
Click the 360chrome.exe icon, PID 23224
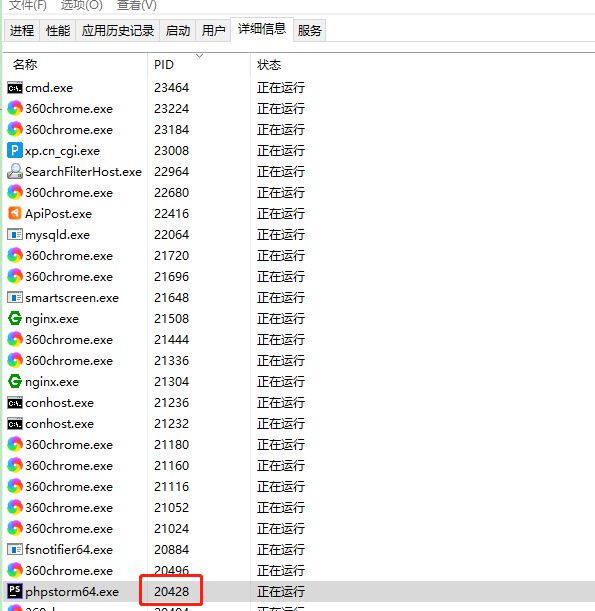tap(15, 108)
